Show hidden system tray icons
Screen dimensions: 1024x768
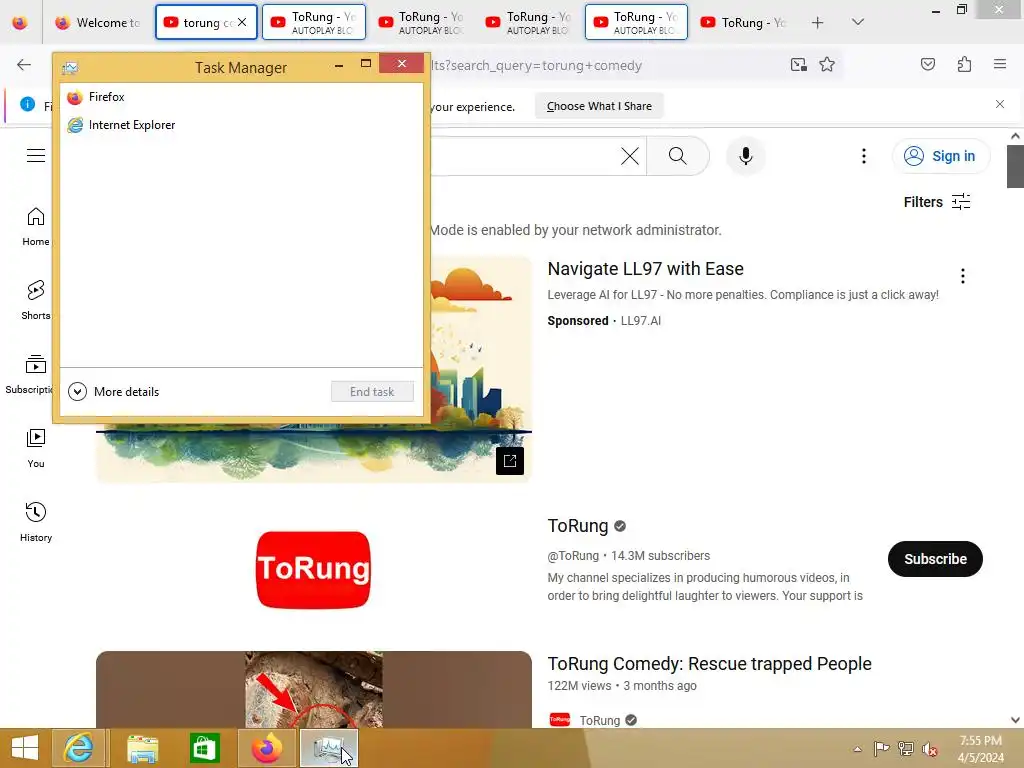(x=857, y=749)
